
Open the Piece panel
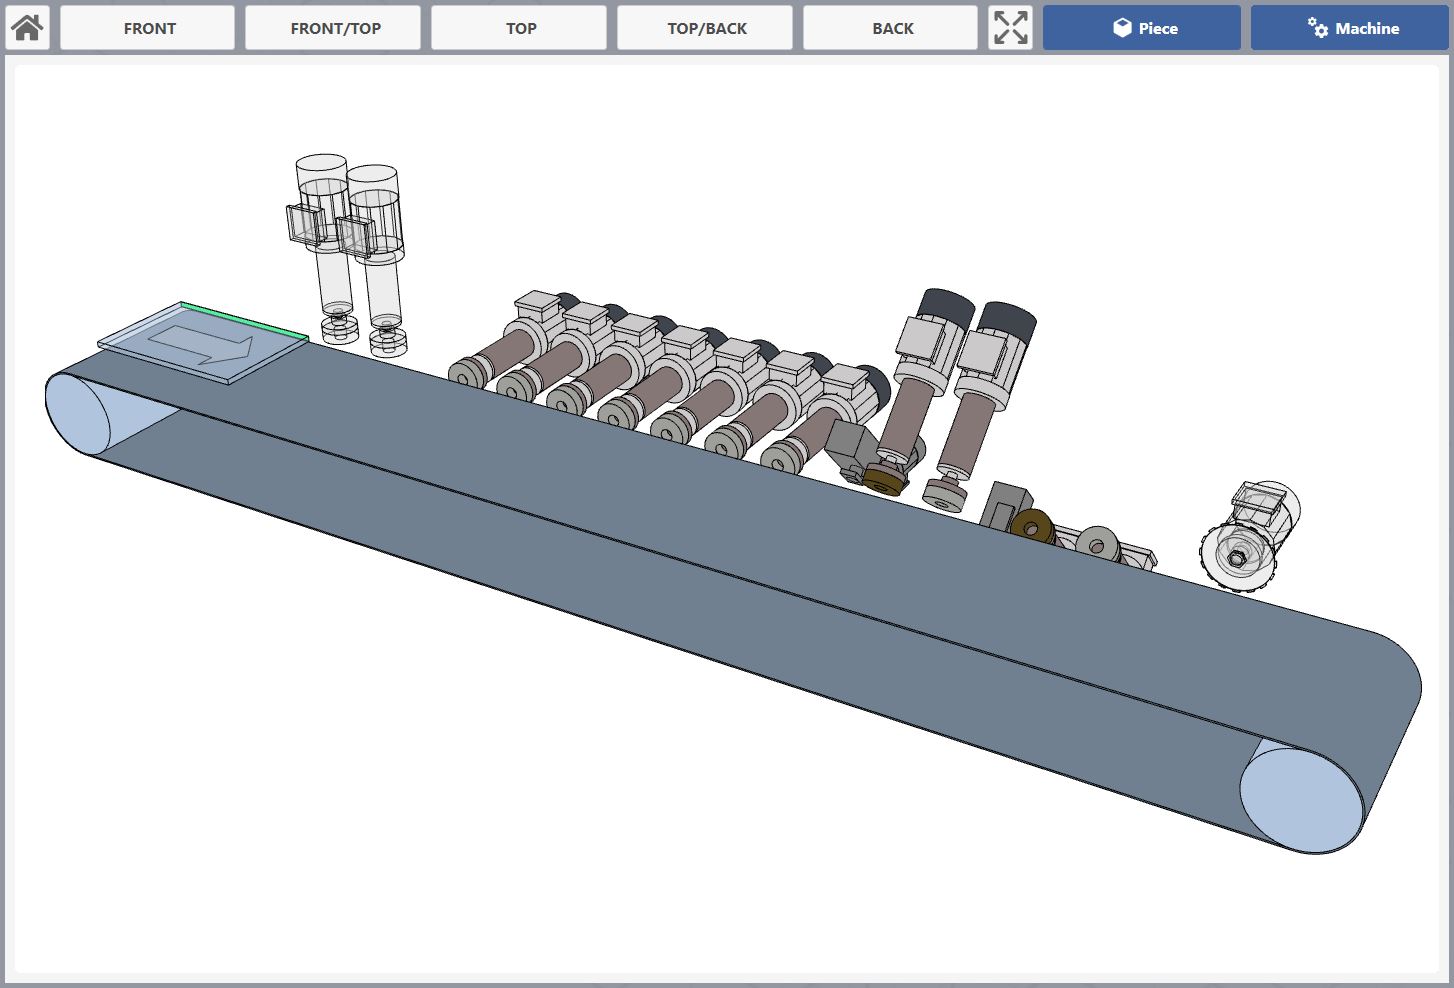click(1142, 28)
